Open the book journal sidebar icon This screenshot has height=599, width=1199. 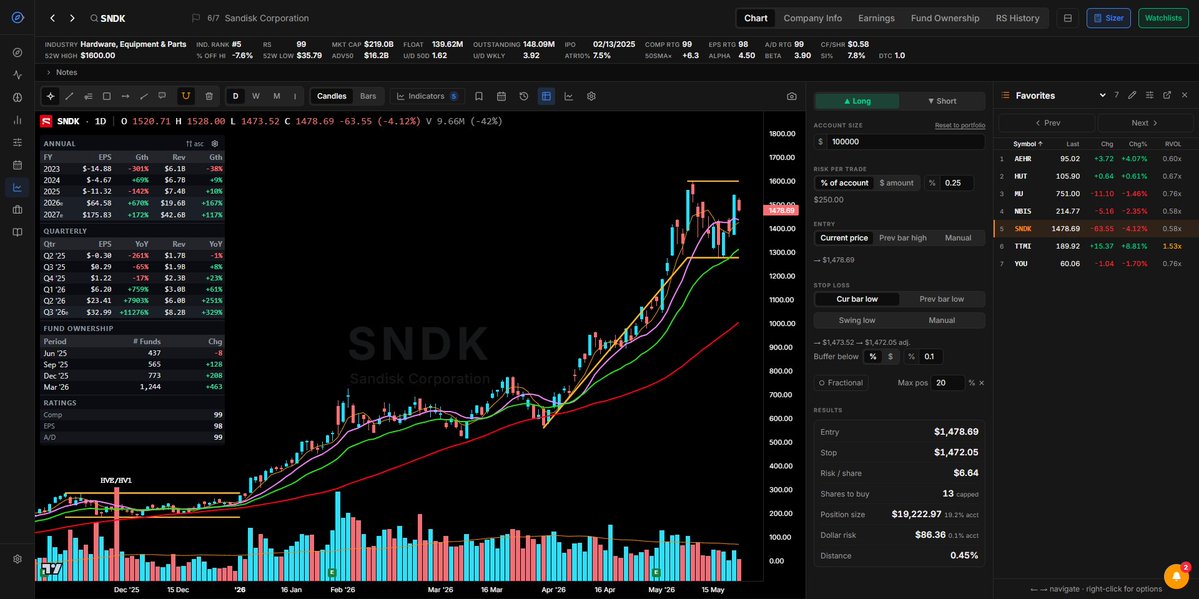point(18,232)
